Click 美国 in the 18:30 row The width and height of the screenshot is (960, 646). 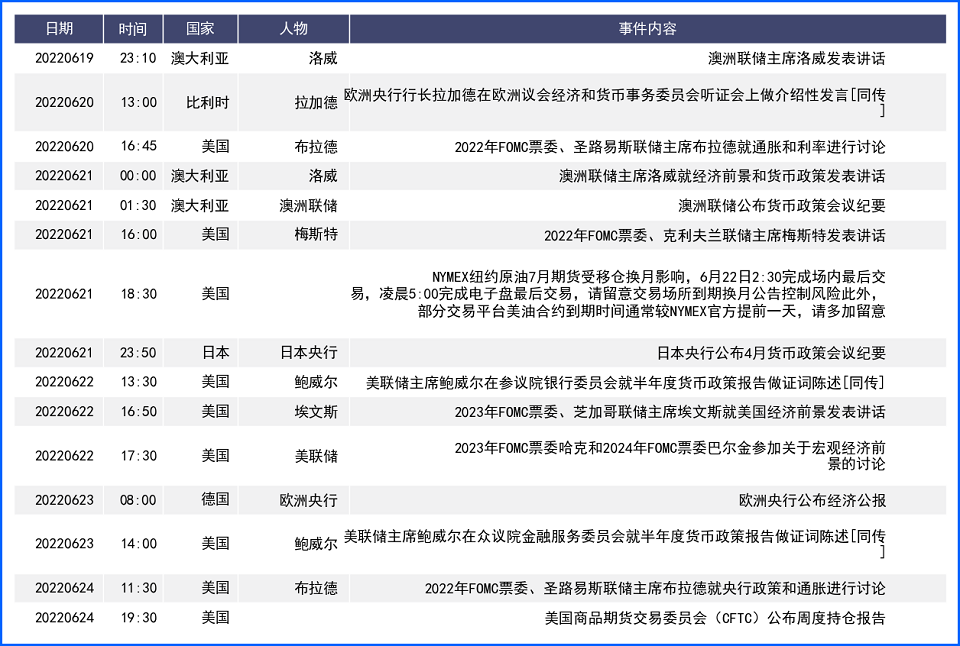(x=216, y=294)
